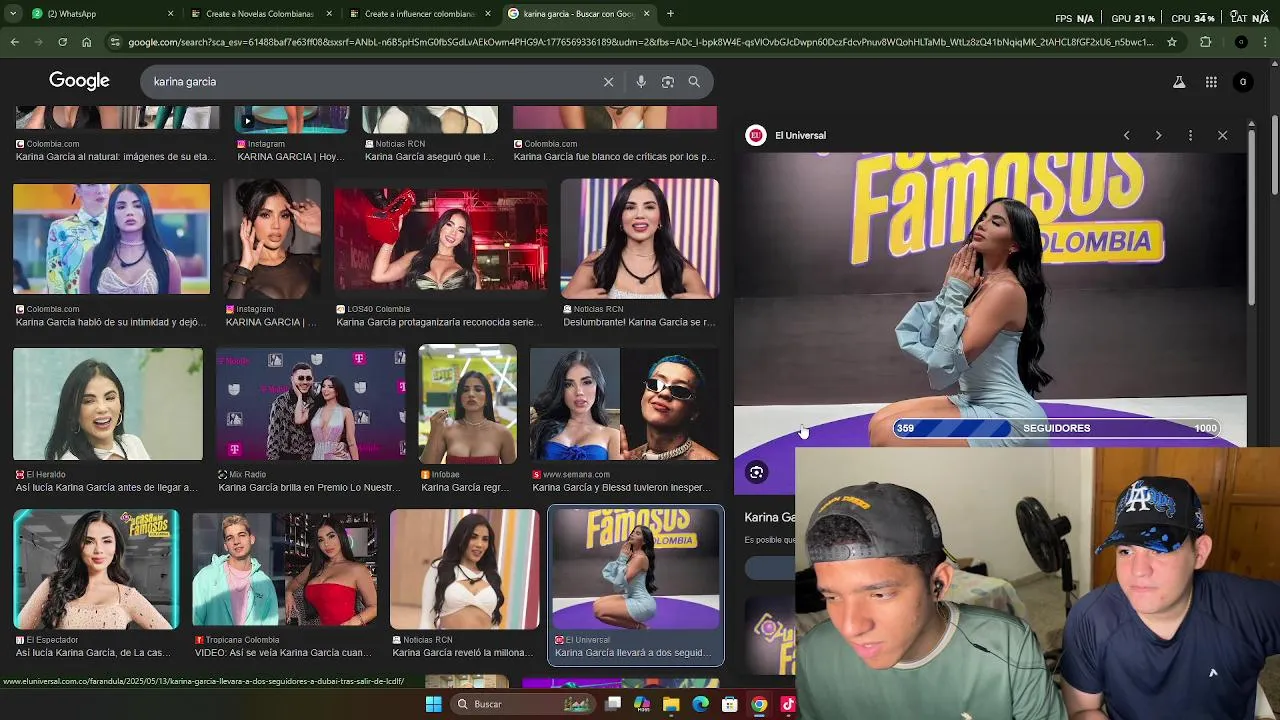Click 'Karina García reveló la millona...' caption
This screenshot has height=720, width=1280.
[x=464, y=653]
